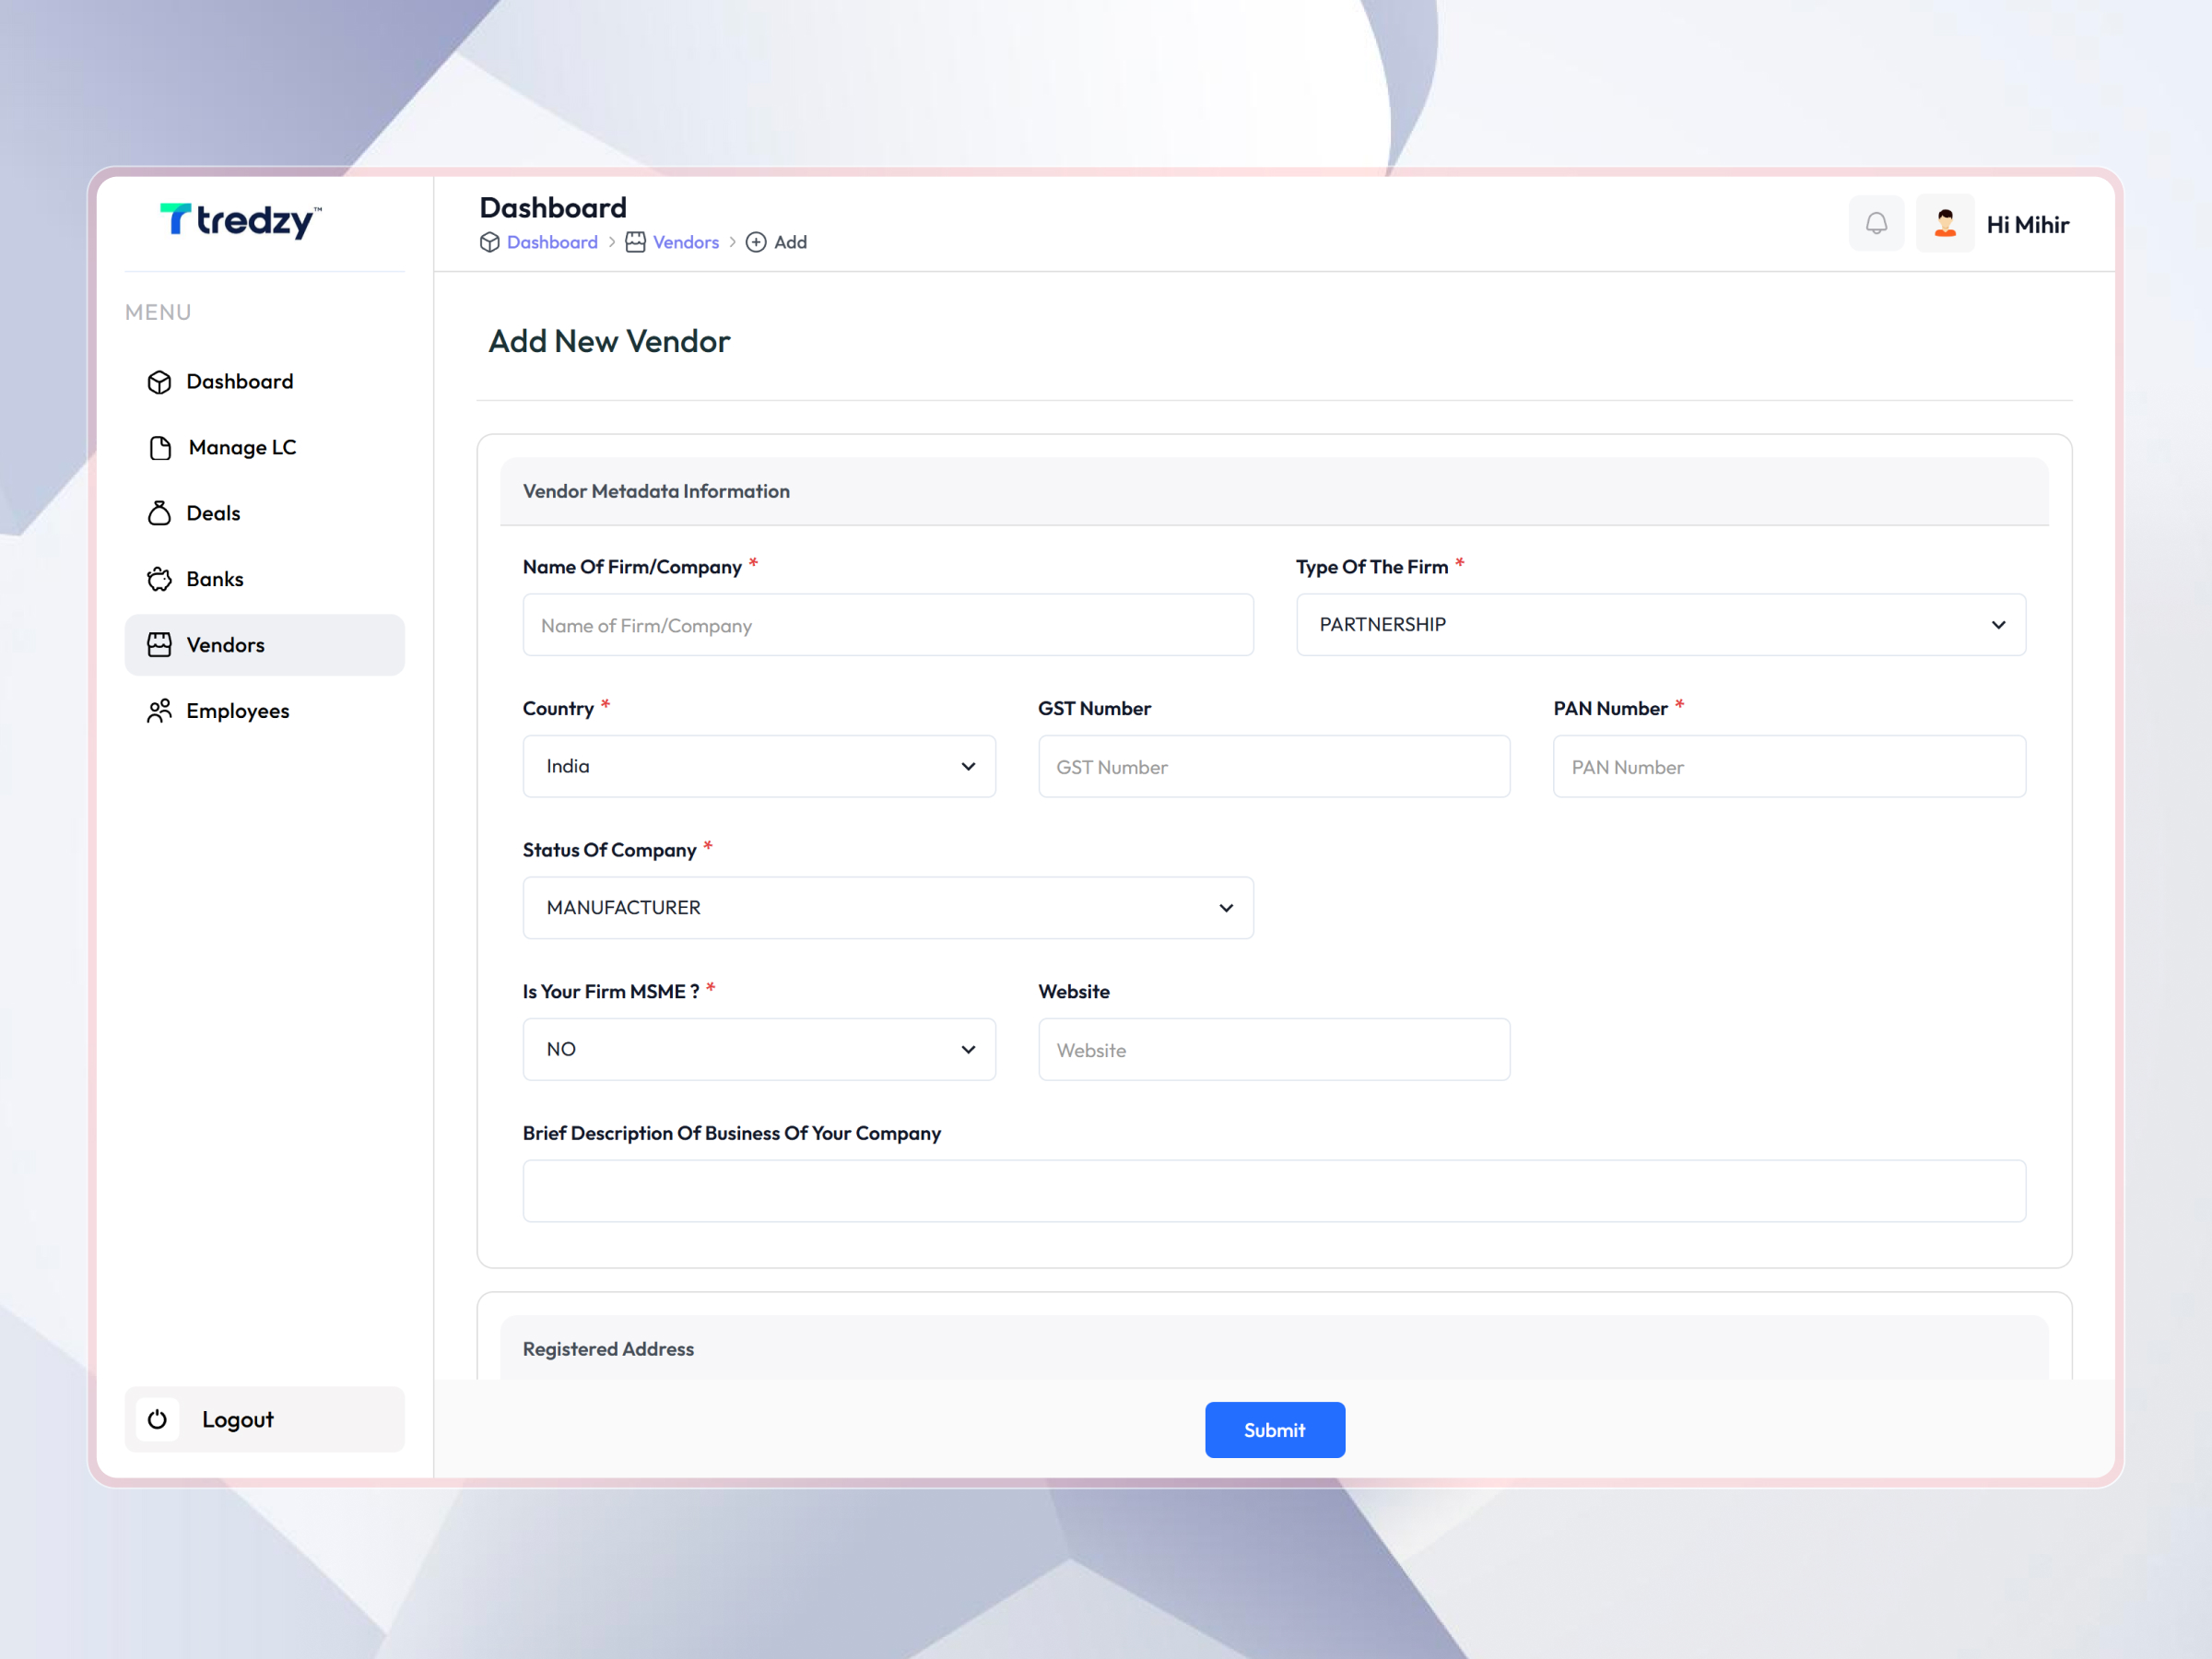2212x1659 pixels.
Task: Open the Type Of The Firm dropdown
Action: coord(1660,624)
